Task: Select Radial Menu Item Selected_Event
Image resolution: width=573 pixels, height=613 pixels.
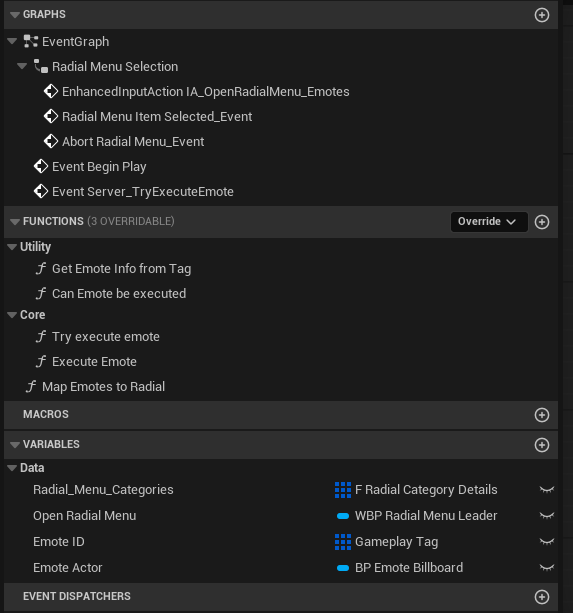Action: pyautogui.click(x=157, y=117)
